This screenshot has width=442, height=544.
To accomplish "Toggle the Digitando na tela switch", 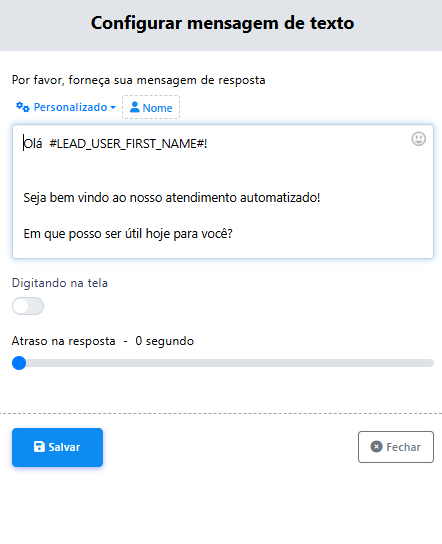I will click(28, 306).
